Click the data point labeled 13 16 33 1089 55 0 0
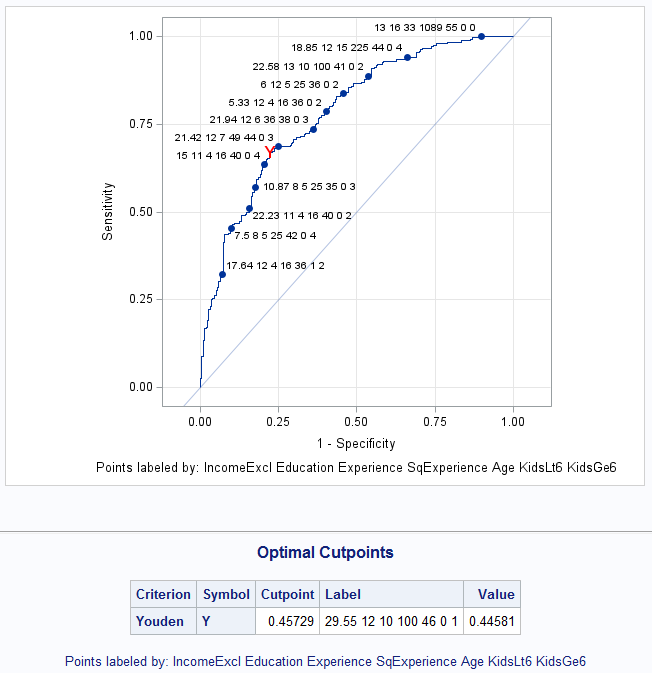This screenshot has width=652, height=673. (481, 36)
